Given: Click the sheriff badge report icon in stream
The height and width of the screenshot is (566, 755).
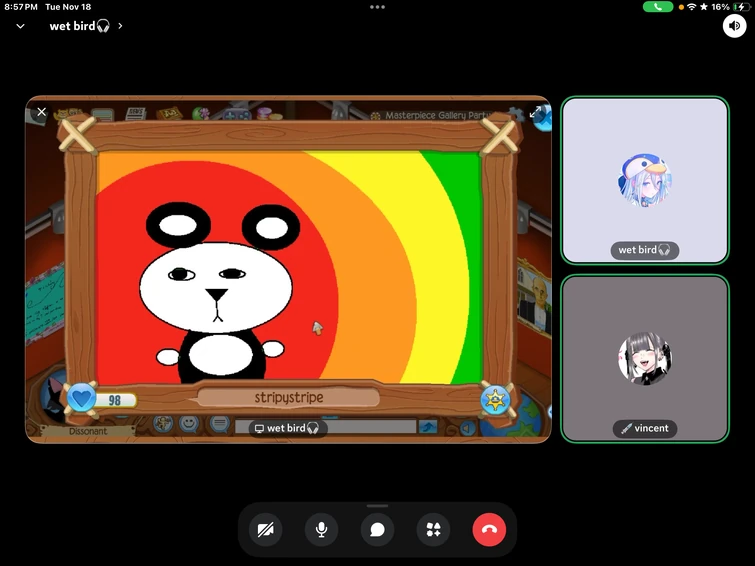Looking at the screenshot, I should 495,399.
